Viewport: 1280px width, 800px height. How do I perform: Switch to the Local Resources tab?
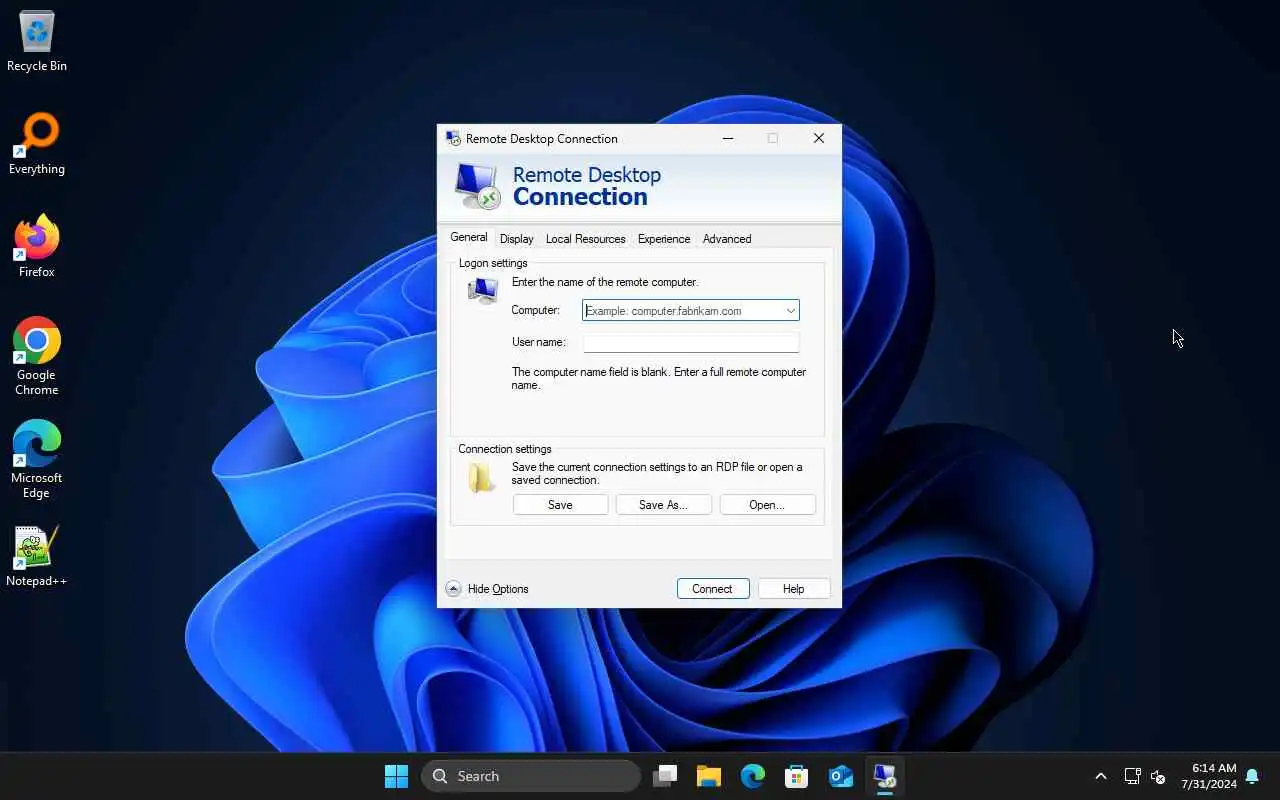click(x=585, y=239)
